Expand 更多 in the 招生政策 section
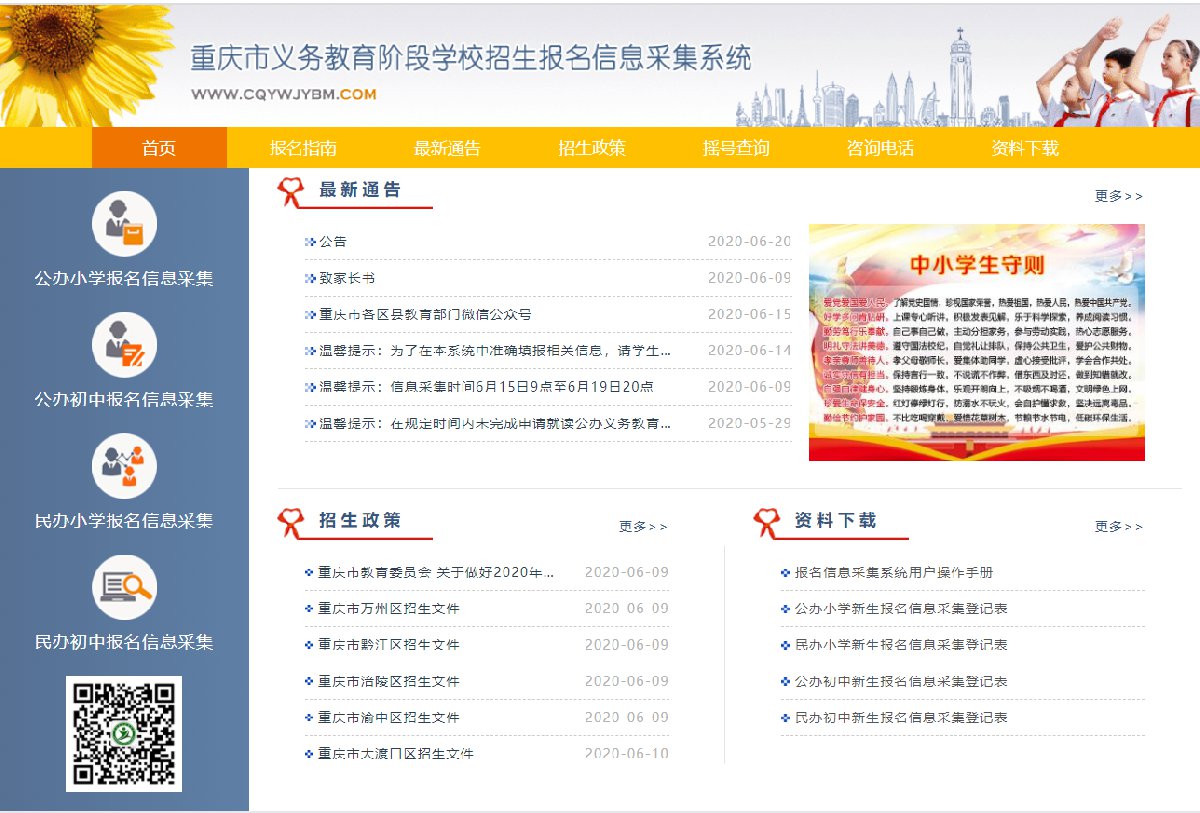The height and width of the screenshot is (813, 1200). (642, 526)
